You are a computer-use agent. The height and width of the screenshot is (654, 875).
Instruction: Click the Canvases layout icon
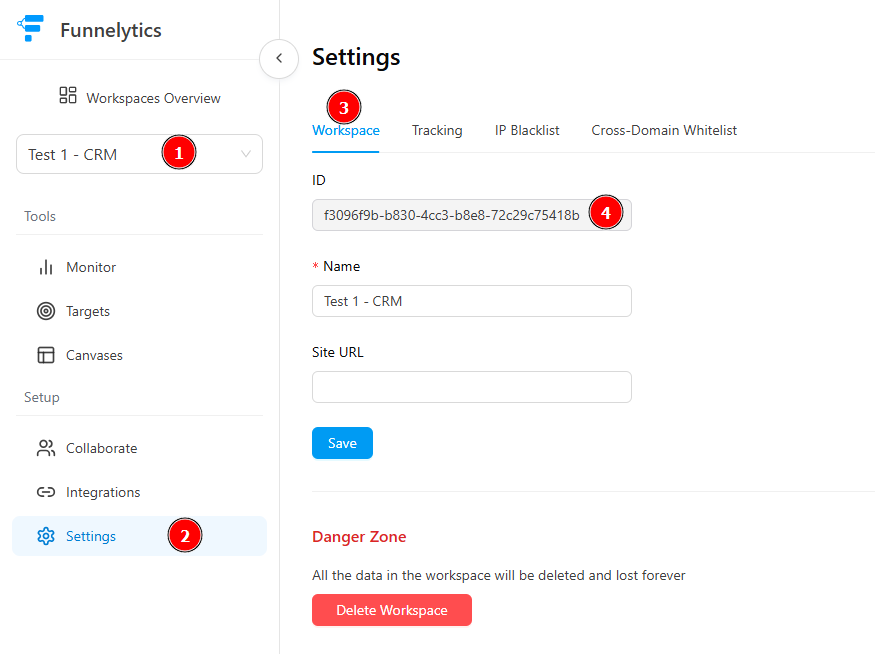coord(46,355)
